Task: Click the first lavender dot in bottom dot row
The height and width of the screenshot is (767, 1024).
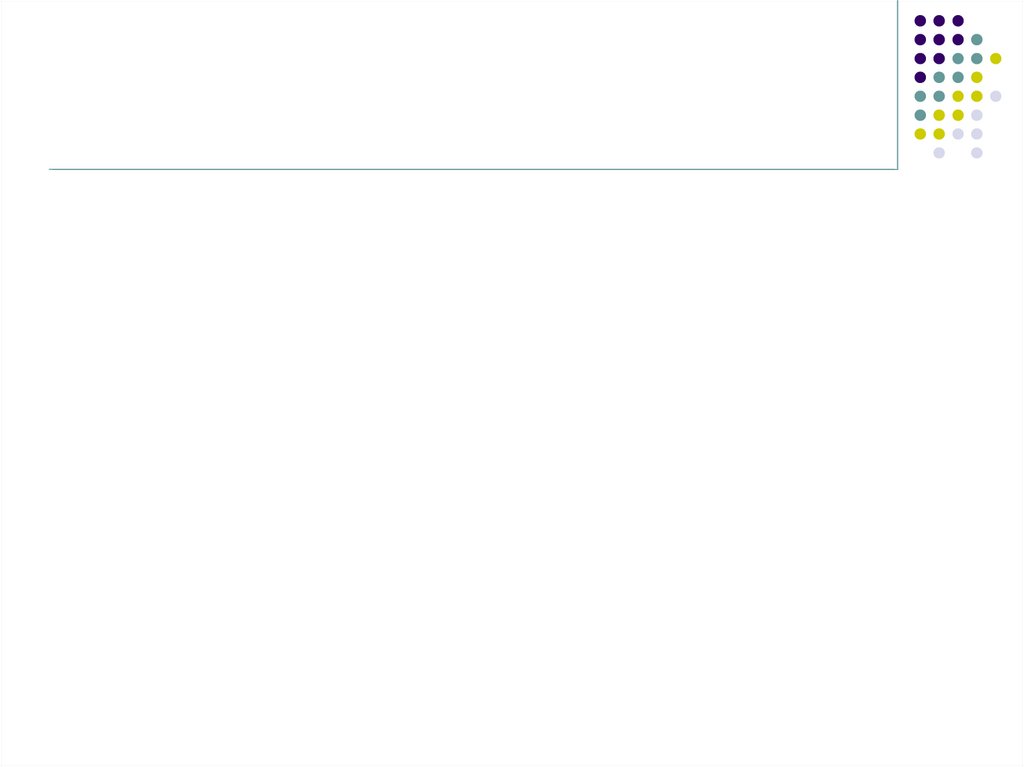Action: click(939, 153)
